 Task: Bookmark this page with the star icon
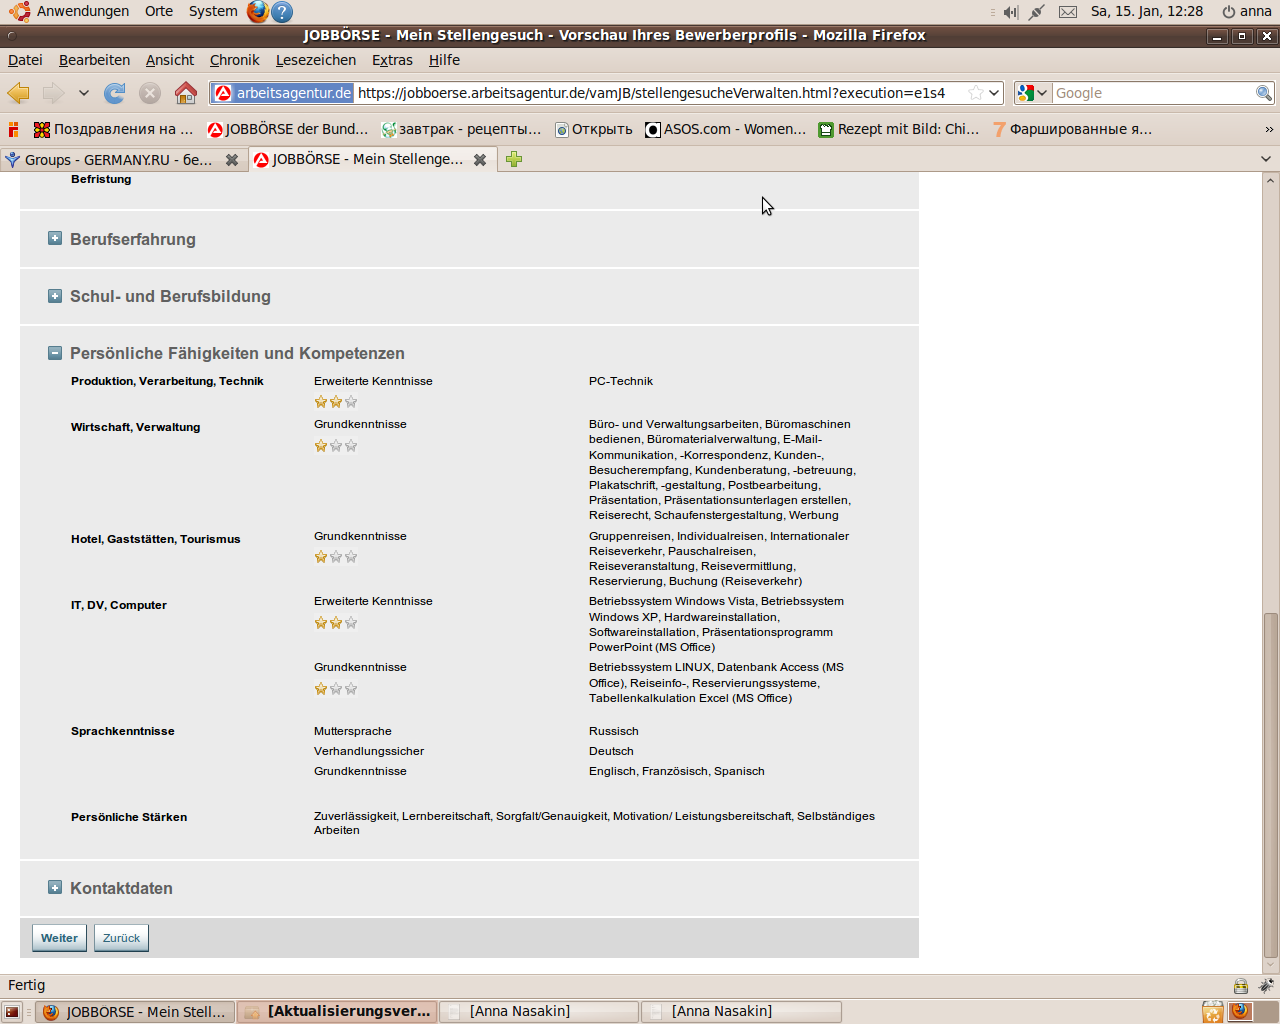(x=975, y=93)
